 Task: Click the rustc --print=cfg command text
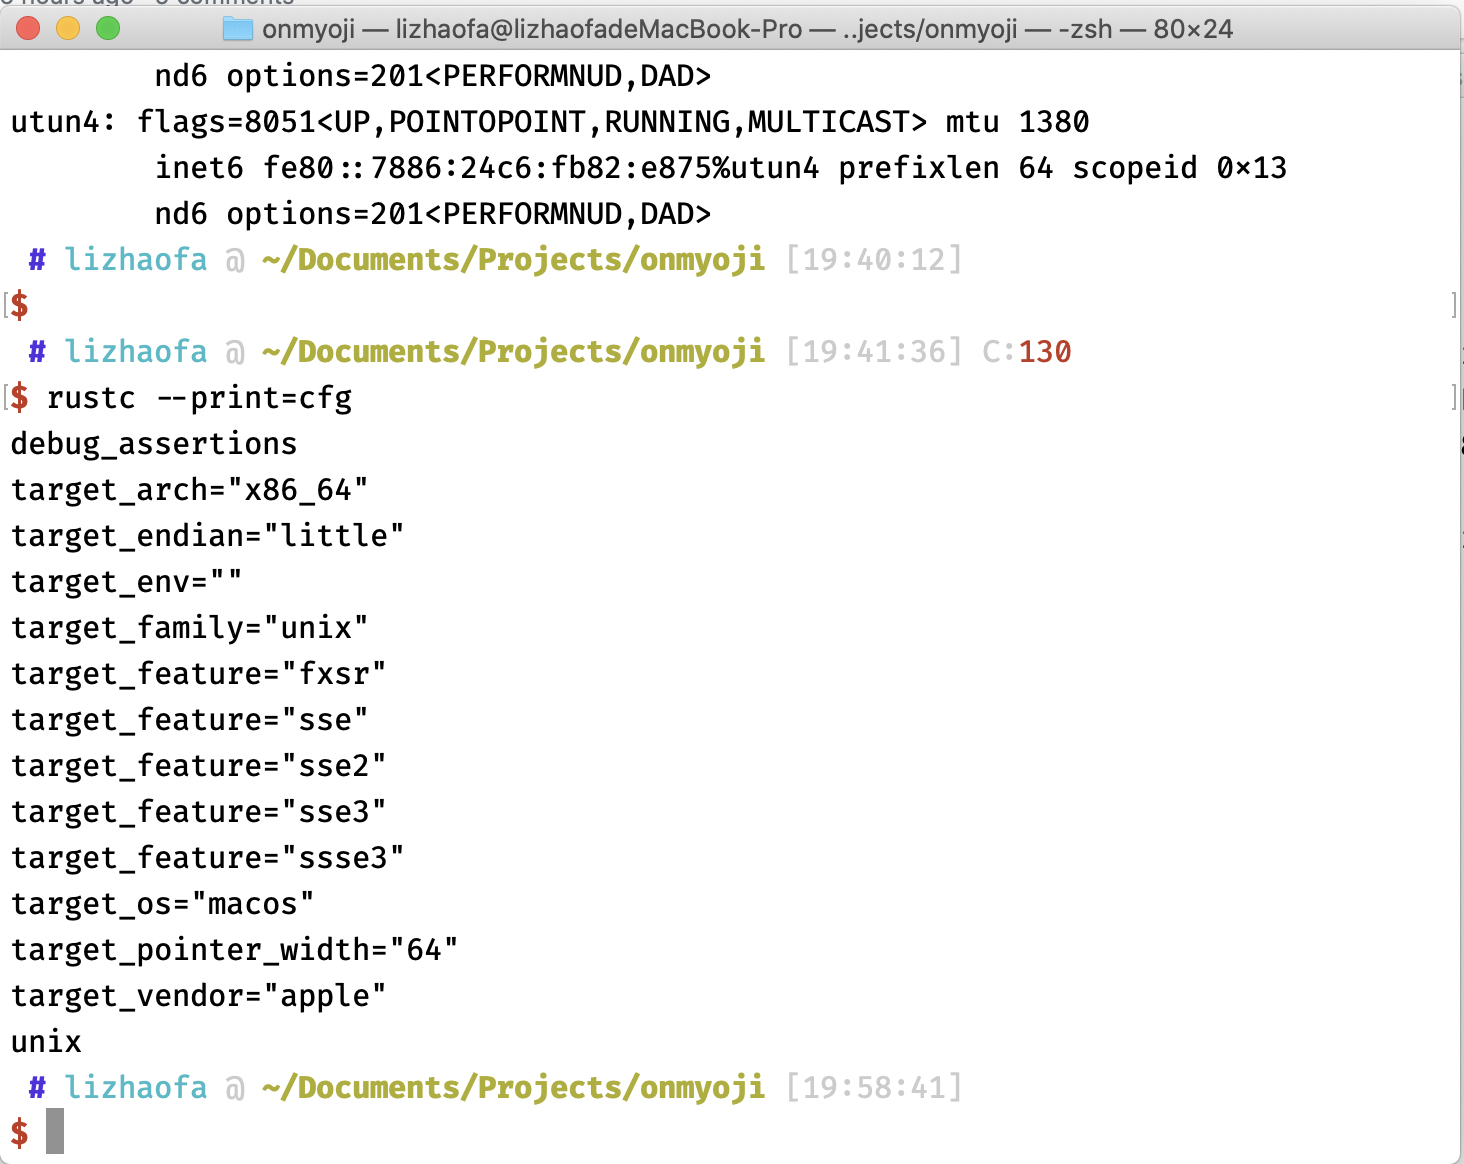[x=199, y=397]
